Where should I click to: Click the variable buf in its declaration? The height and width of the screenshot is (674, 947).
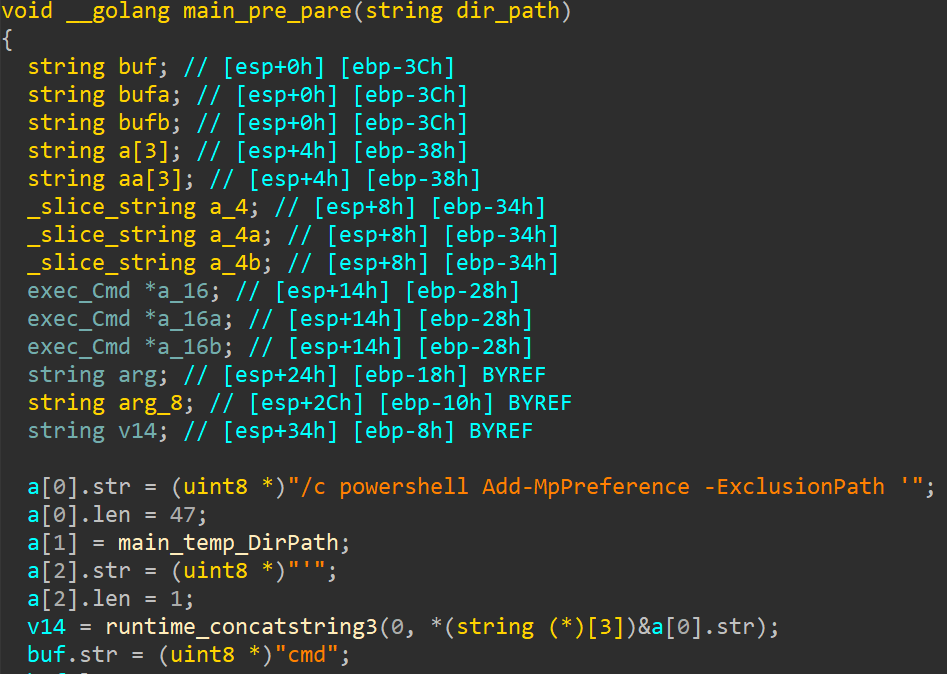[x=137, y=67]
